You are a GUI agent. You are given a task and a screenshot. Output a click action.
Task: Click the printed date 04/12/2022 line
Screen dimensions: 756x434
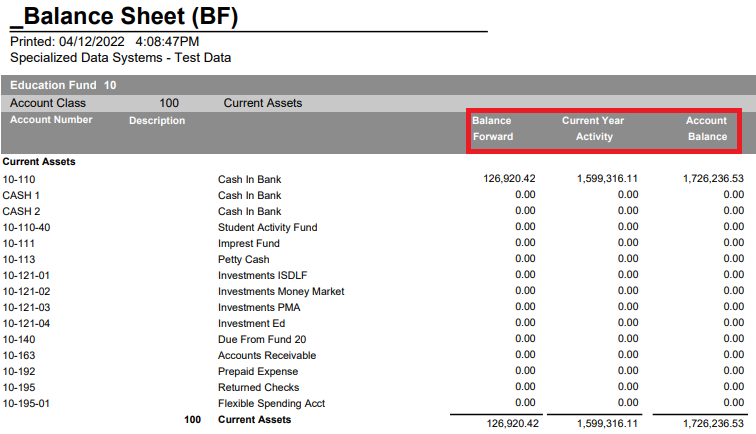[105, 42]
